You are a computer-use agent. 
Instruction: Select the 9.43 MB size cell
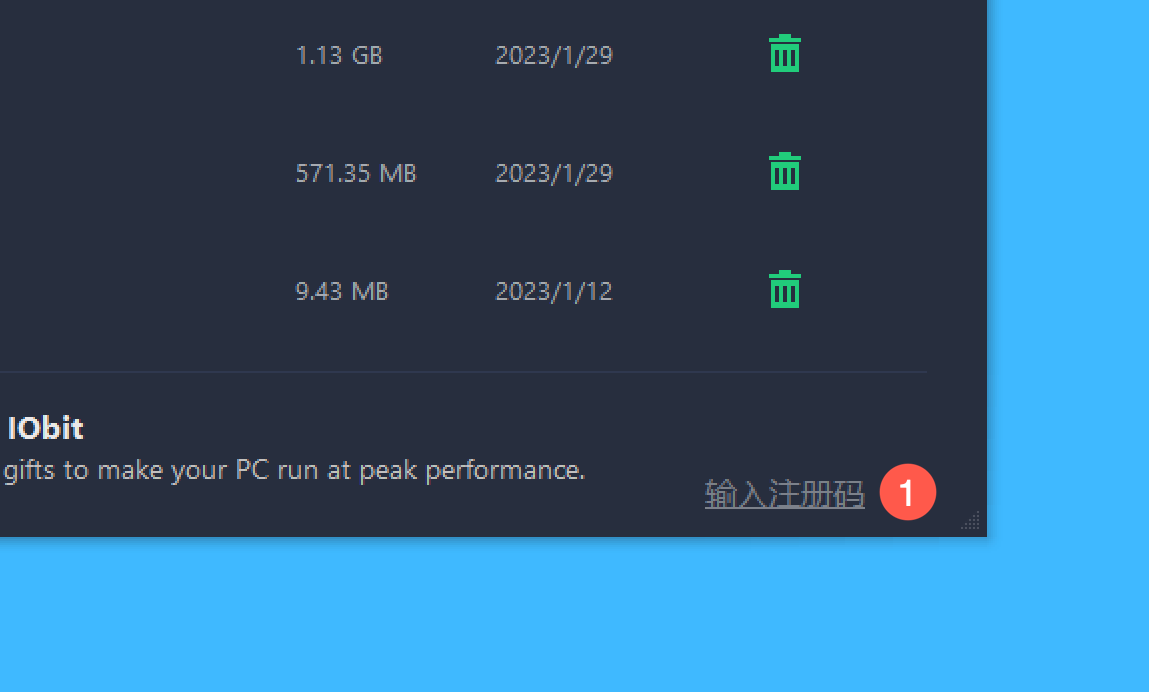341,291
